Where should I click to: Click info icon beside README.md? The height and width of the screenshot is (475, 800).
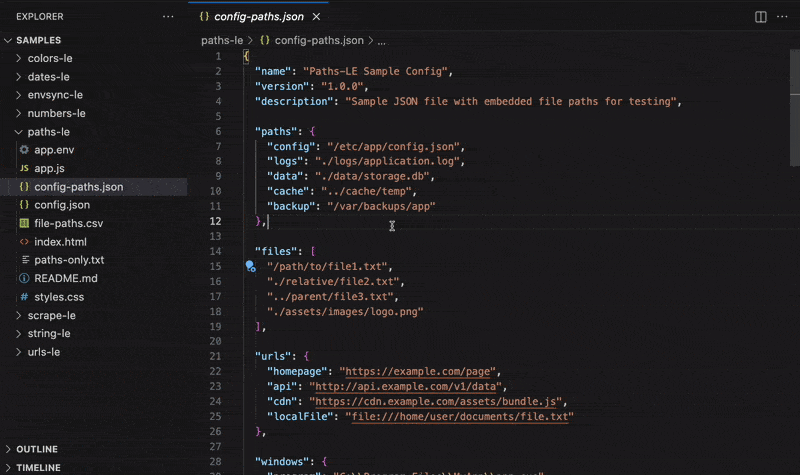pos(24,279)
